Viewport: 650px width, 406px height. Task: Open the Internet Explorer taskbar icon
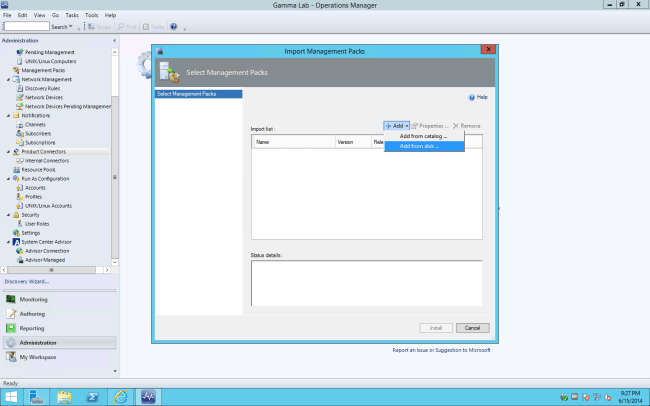coord(119,395)
